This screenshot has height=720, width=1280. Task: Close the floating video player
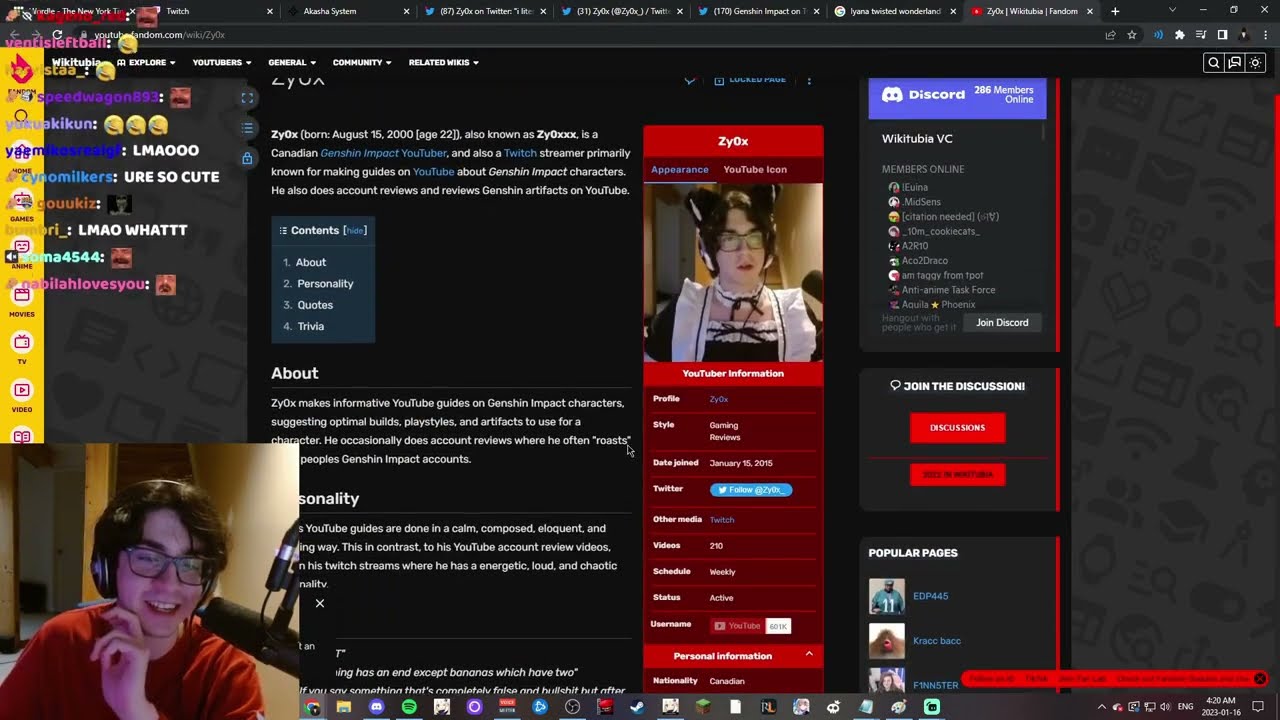320,603
